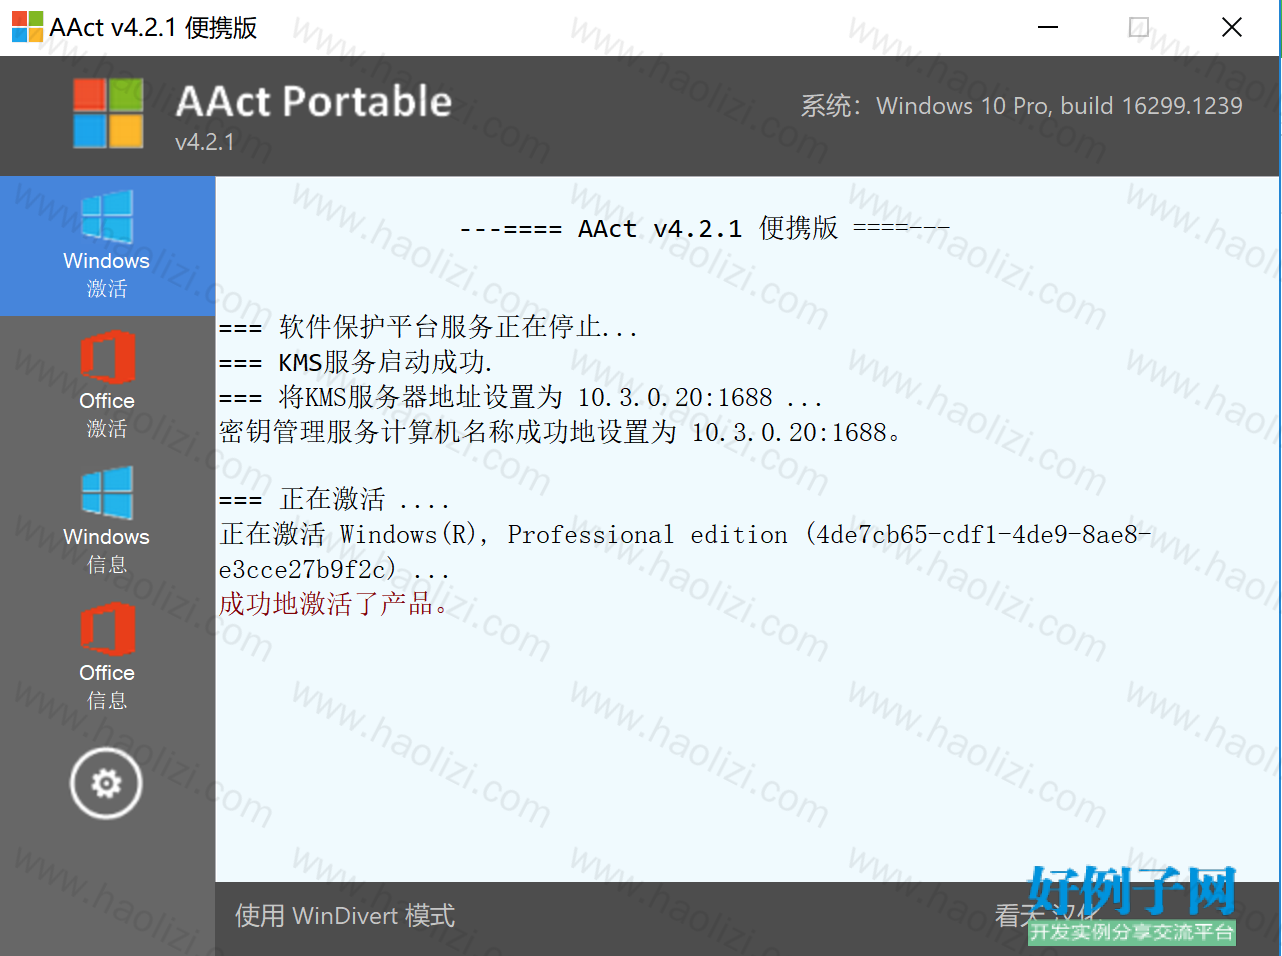
Task: Minimize the AAct window
Action: coord(1048,27)
